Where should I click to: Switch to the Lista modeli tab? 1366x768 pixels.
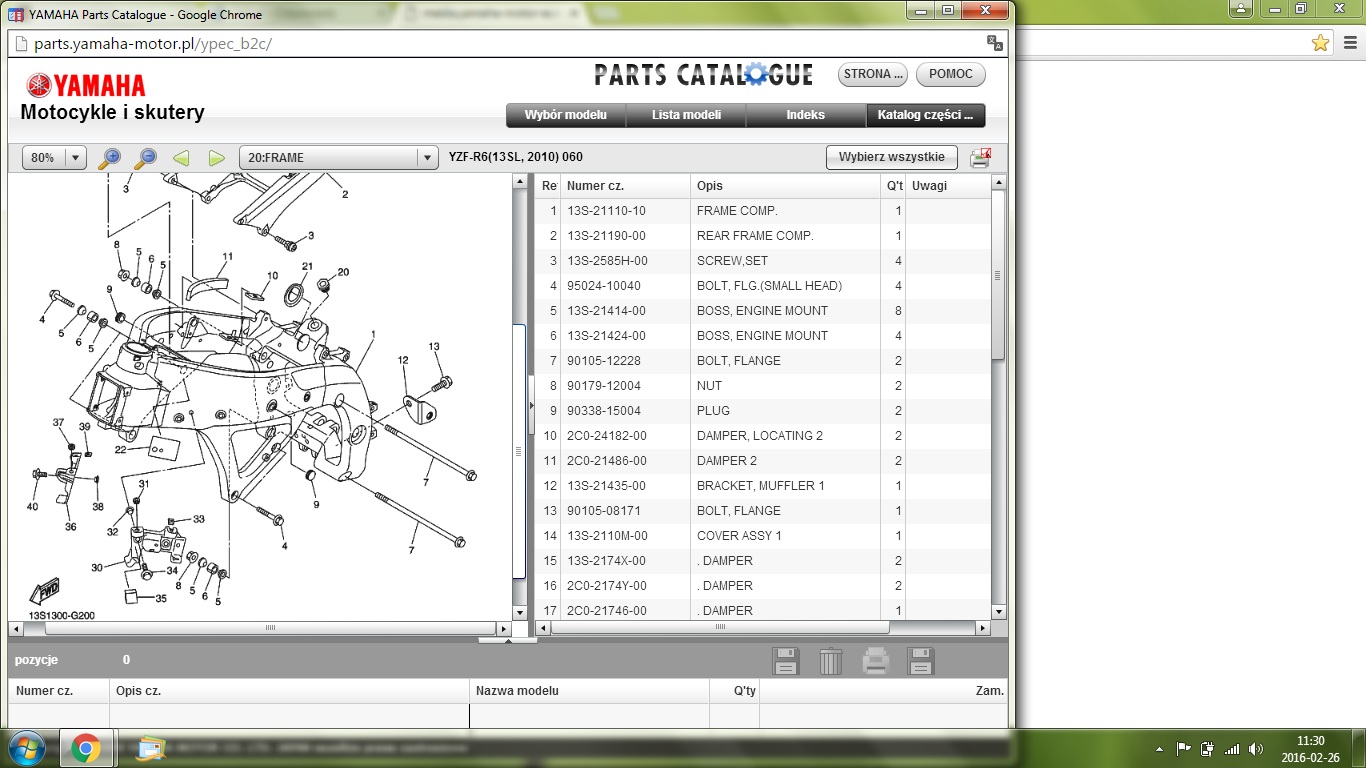(x=686, y=115)
